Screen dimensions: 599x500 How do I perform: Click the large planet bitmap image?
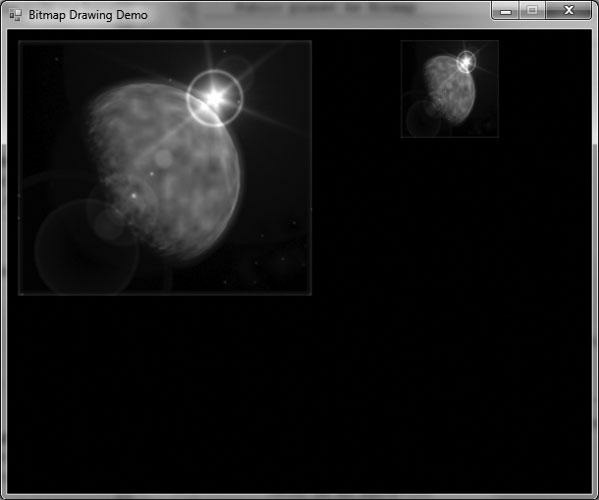(165, 168)
